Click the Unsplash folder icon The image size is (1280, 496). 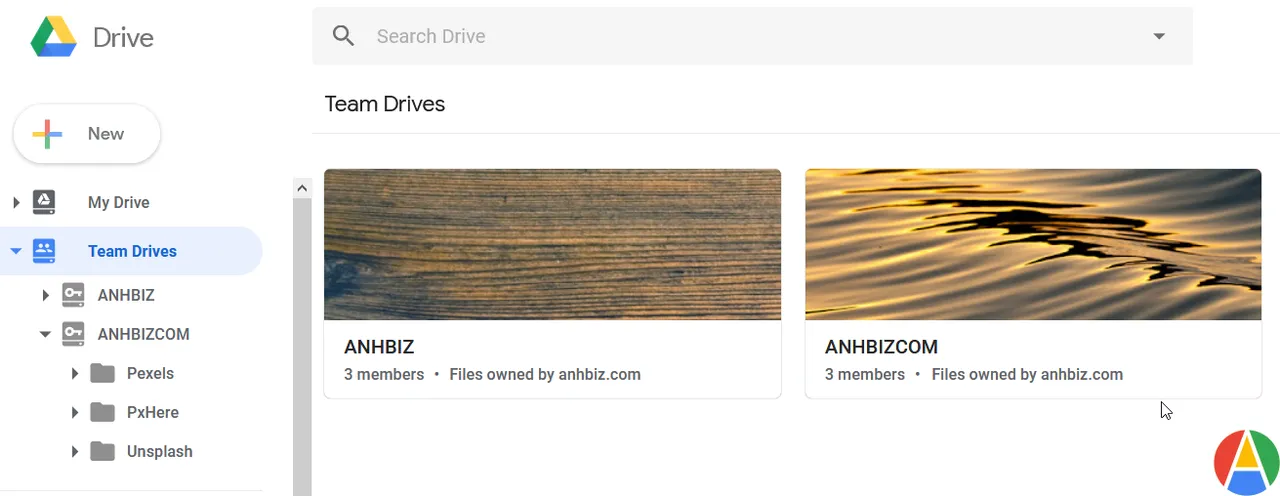point(102,451)
